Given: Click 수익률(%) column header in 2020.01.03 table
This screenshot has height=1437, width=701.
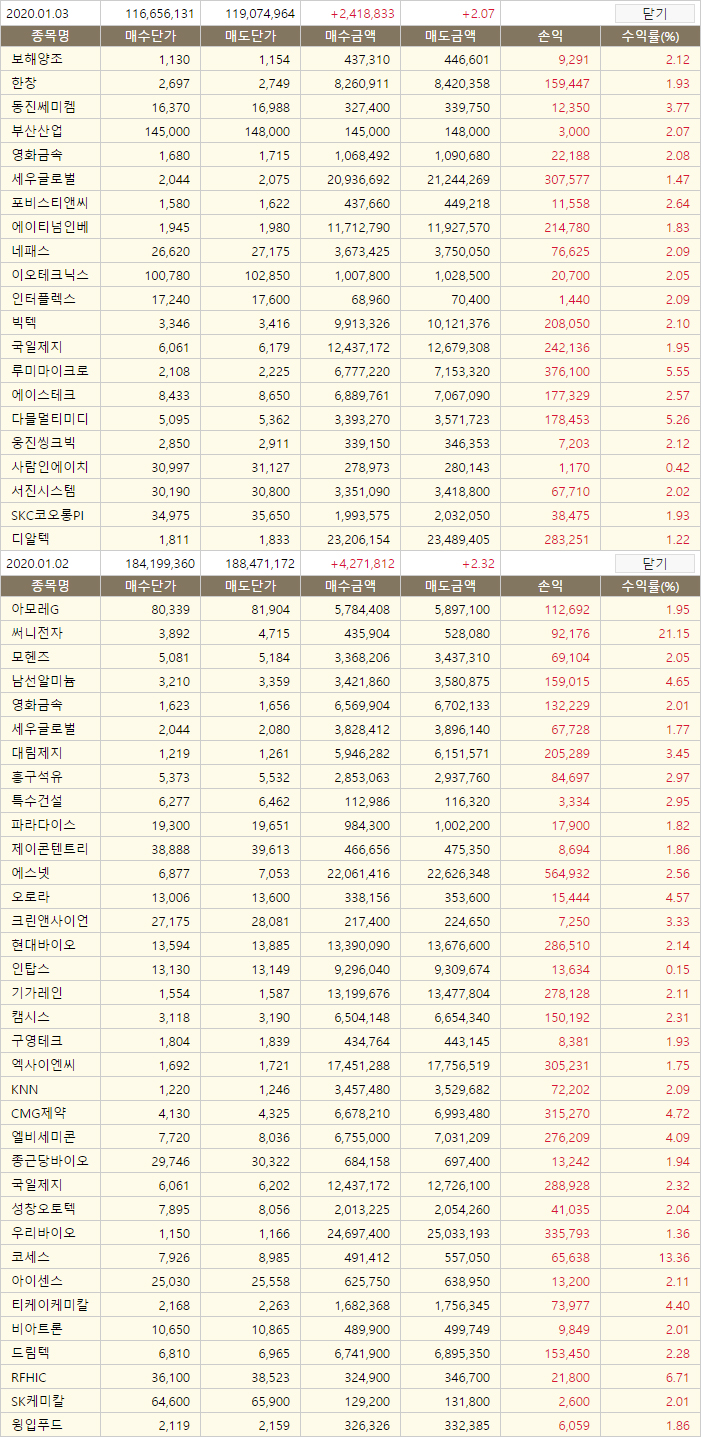Looking at the screenshot, I should [650, 36].
